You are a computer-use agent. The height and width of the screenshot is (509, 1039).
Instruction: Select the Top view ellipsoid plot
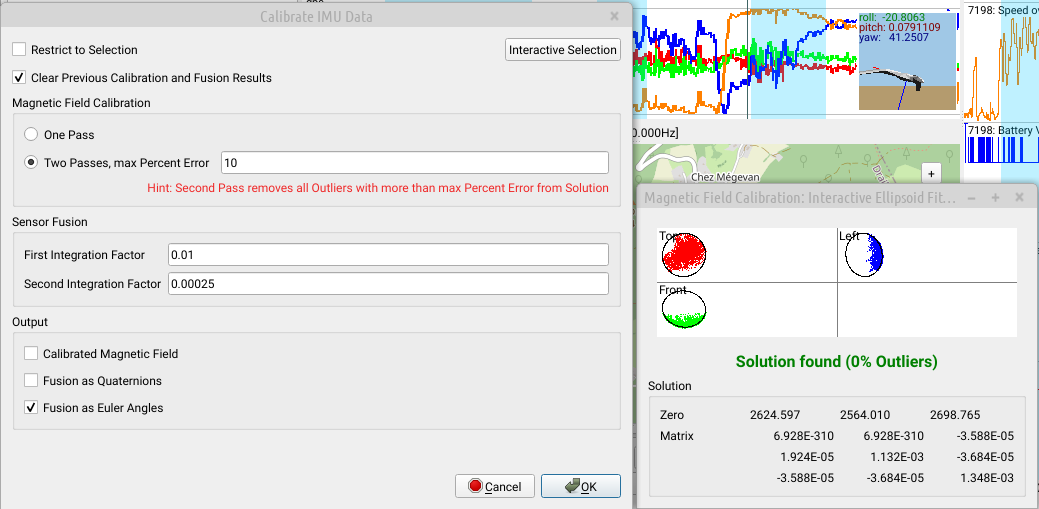pos(684,255)
